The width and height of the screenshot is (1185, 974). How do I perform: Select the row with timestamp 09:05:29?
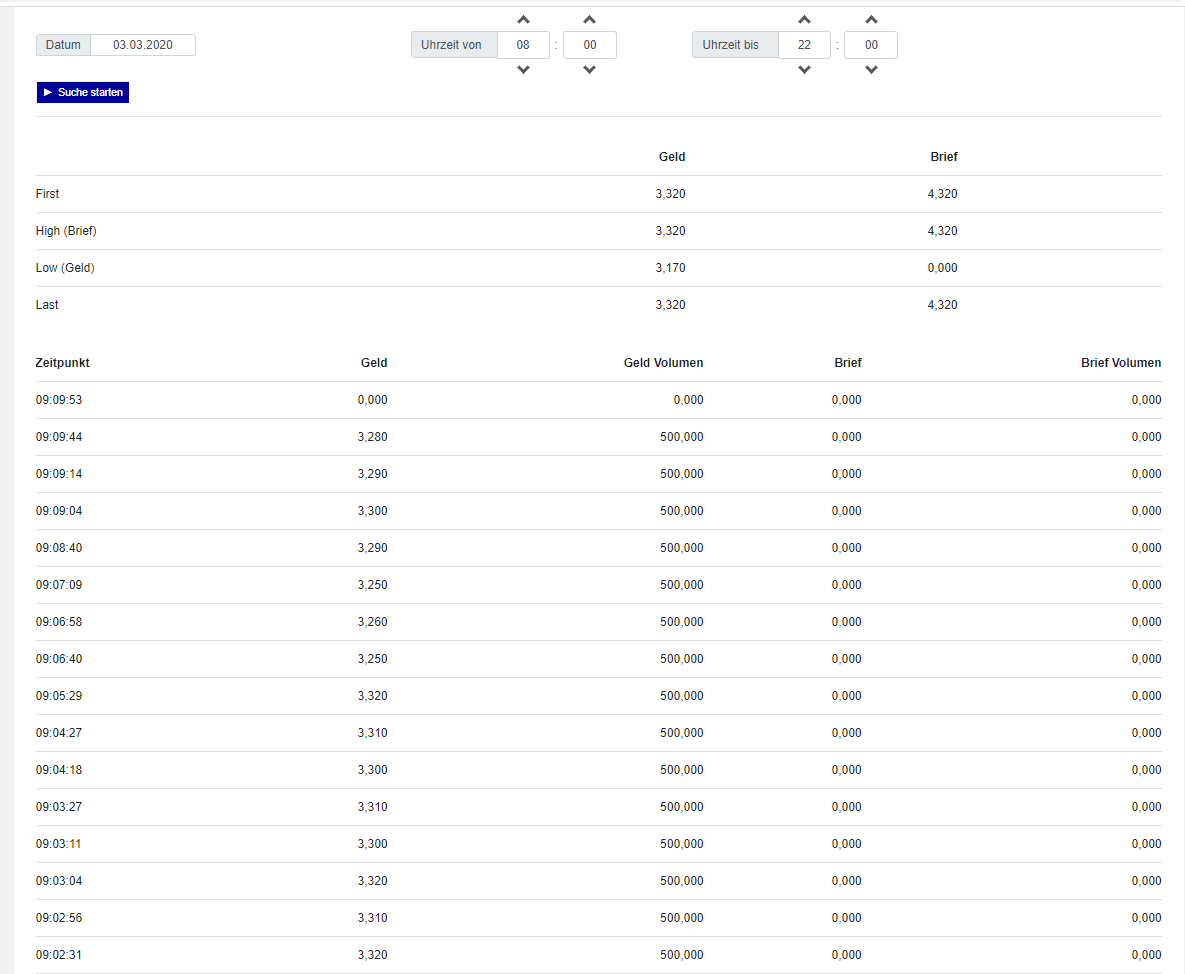pos(599,696)
